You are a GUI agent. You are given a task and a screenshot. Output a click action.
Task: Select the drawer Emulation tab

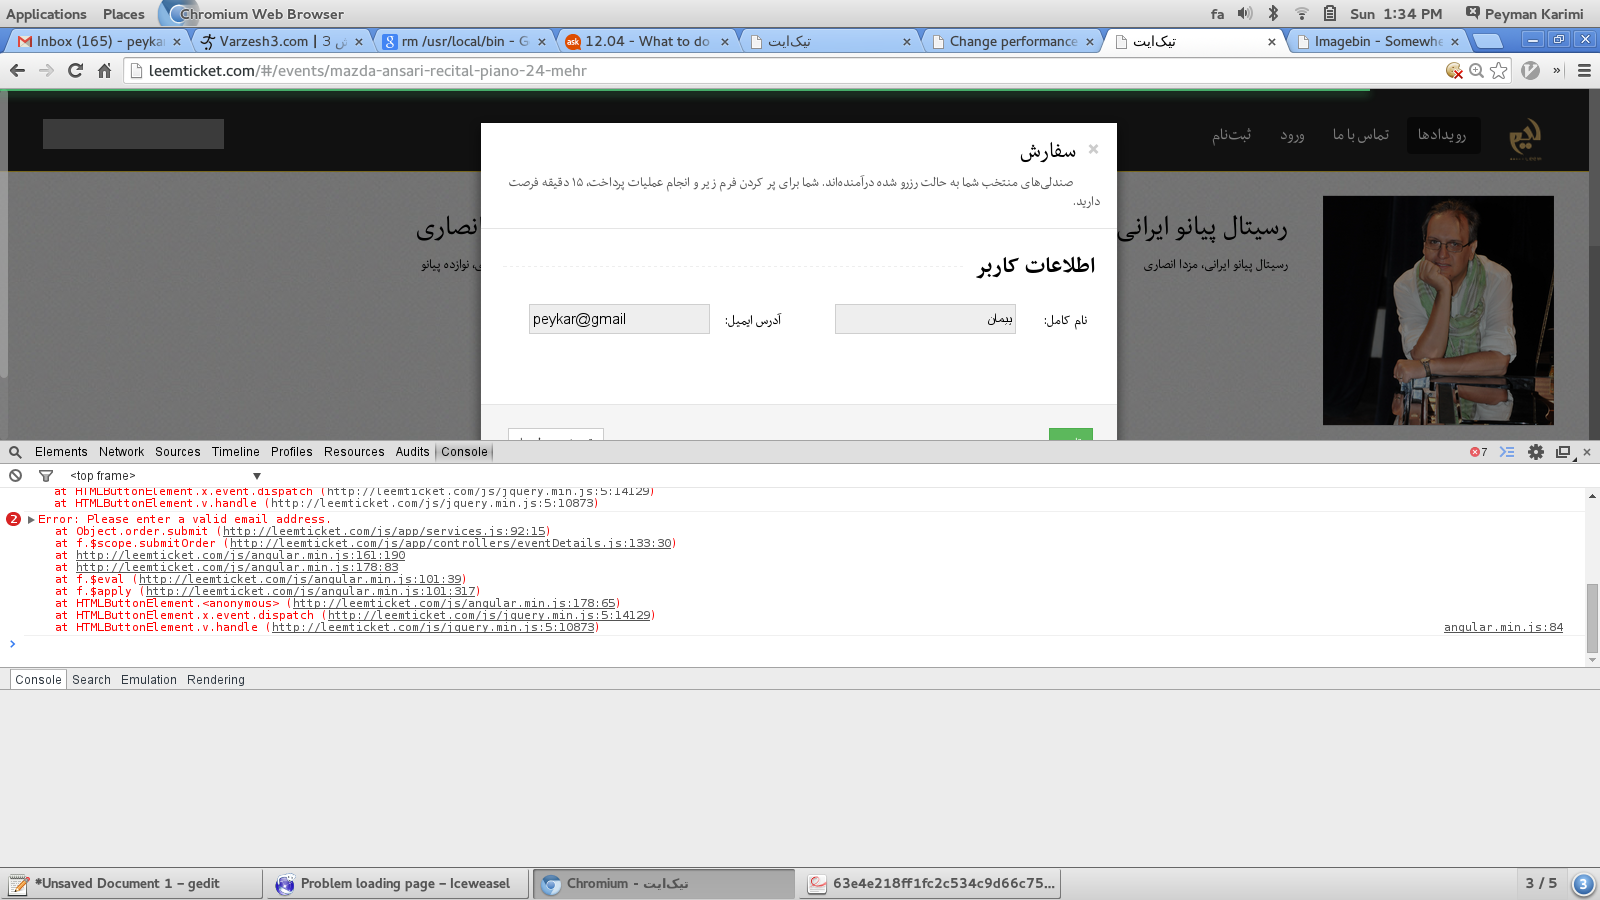pyautogui.click(x=149, y=680)
